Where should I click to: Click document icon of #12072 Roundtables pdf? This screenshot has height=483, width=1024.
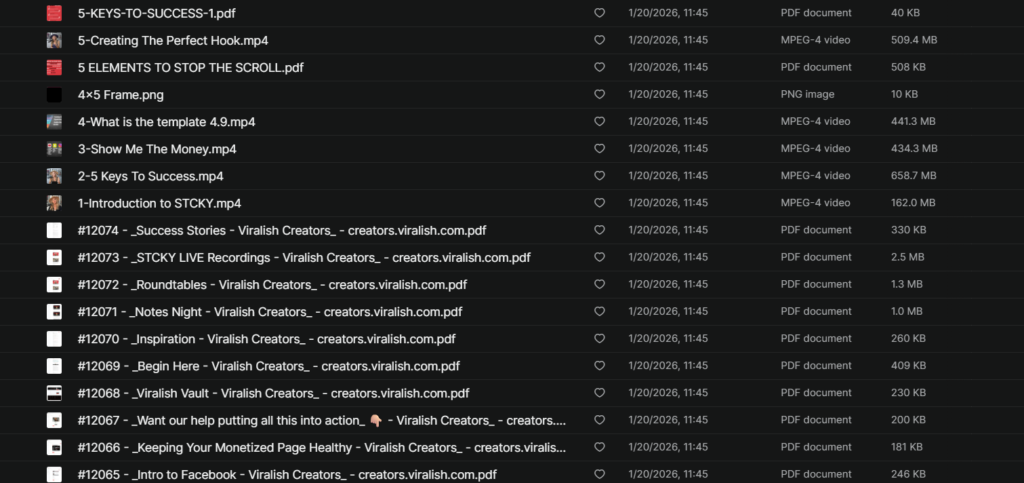click(54, 285)
